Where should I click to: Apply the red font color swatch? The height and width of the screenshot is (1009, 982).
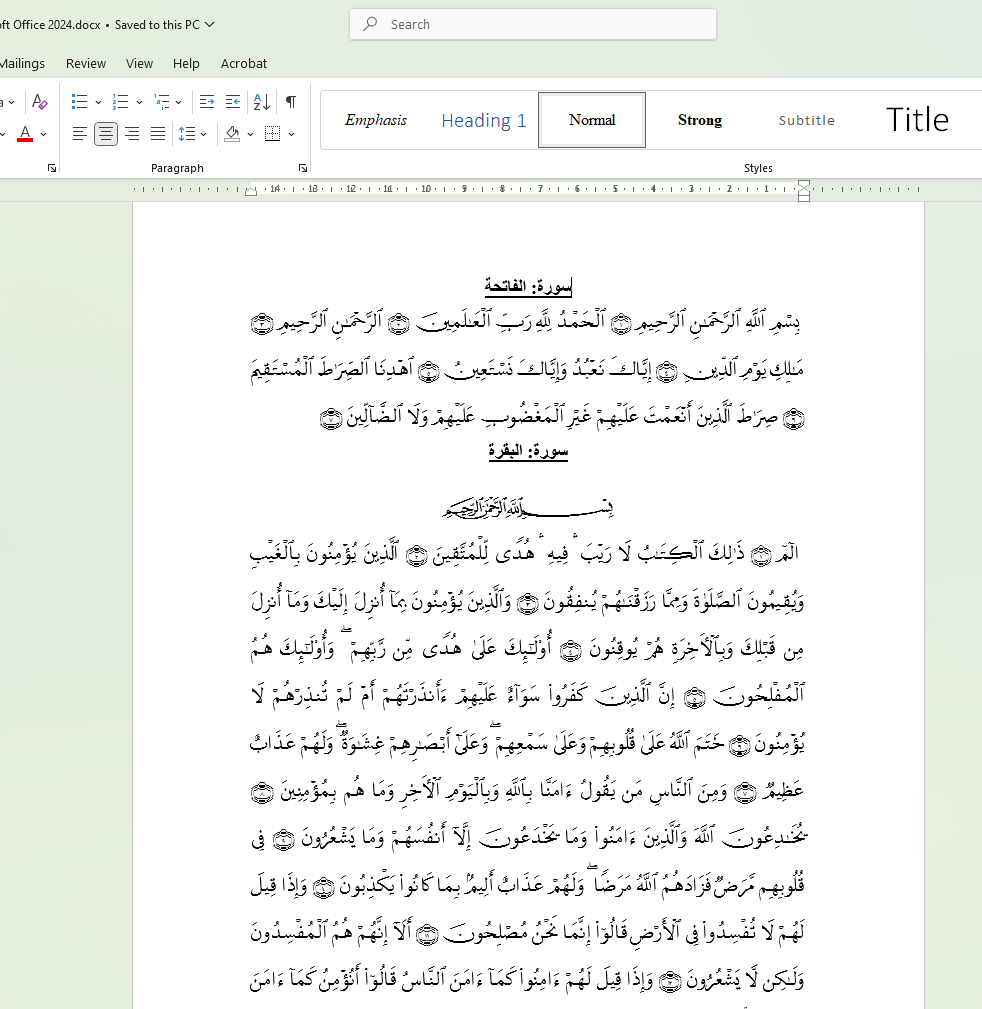[x=25, y=134]
